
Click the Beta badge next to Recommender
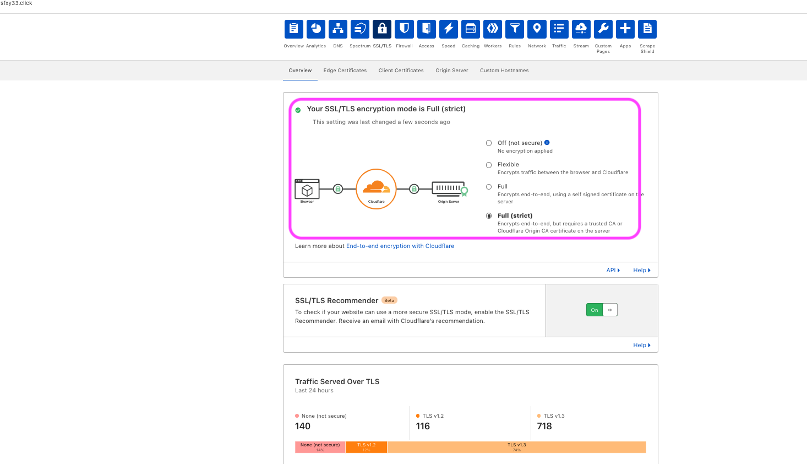tap(390, 301)
